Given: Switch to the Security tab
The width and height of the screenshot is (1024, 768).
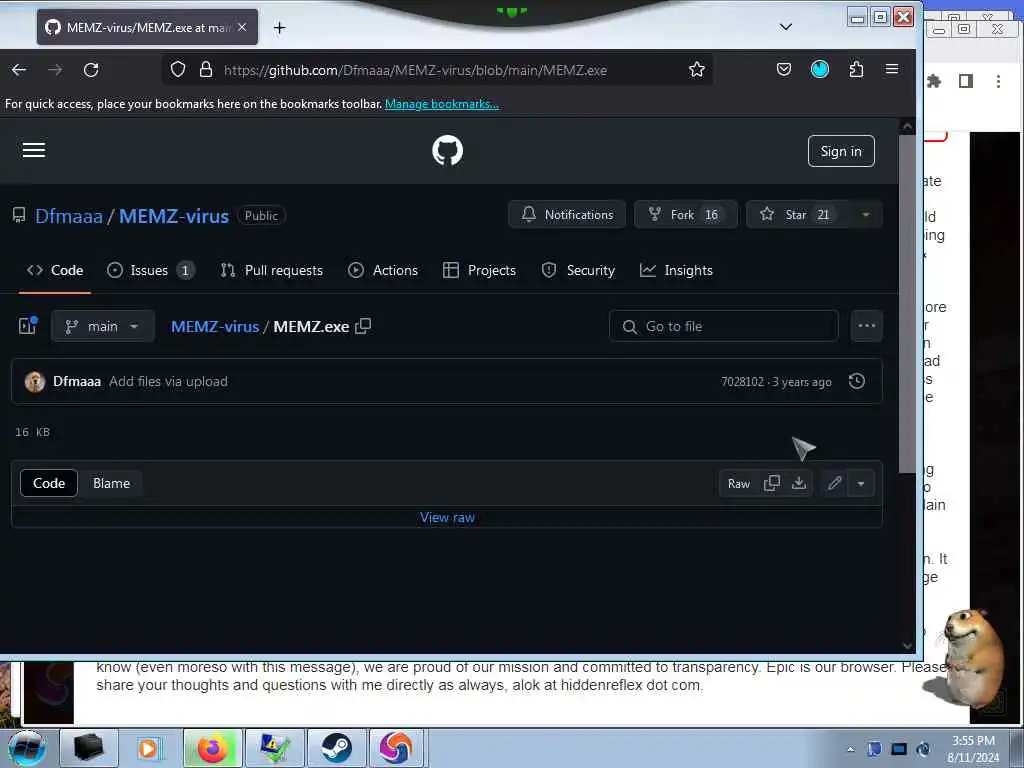Looking at the screenshot, I should coord(578,270).
